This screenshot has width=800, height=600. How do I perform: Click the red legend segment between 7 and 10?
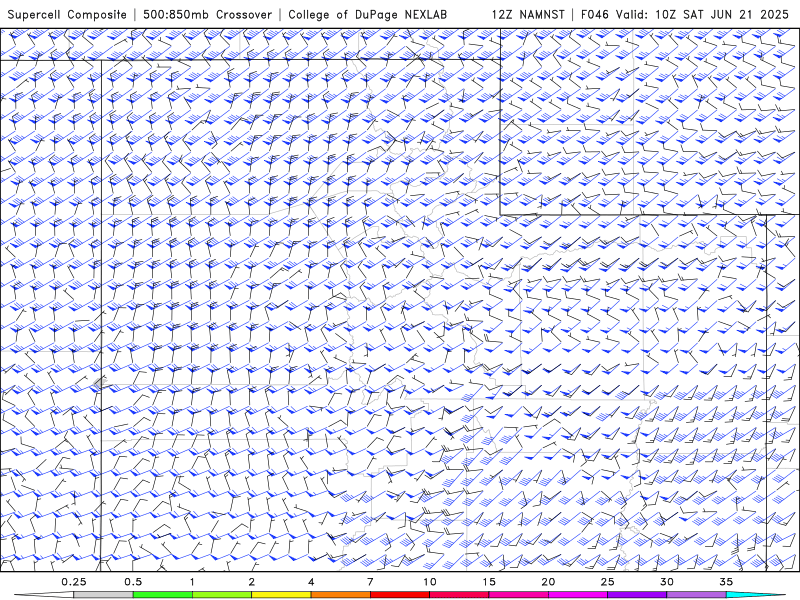pos(400,595)
